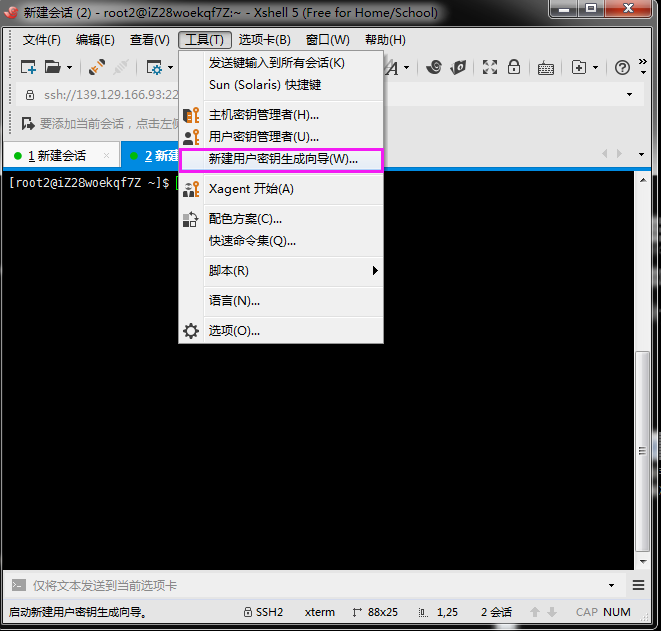Expand the font dropdown arrow
The image size is (661, 631).
coord(406,67)
